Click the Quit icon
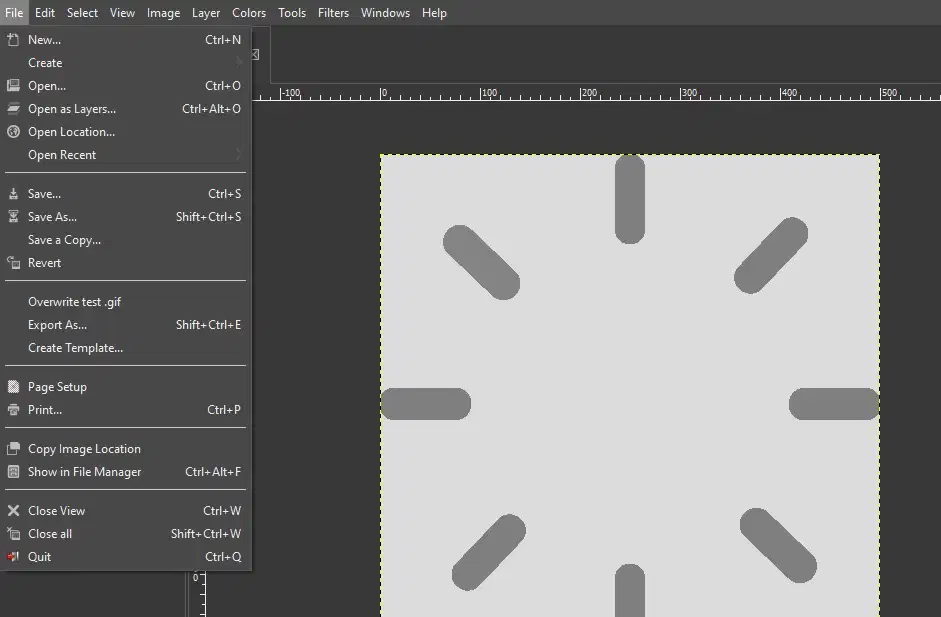This screenshot has width=941, height=617. [13, 556]
